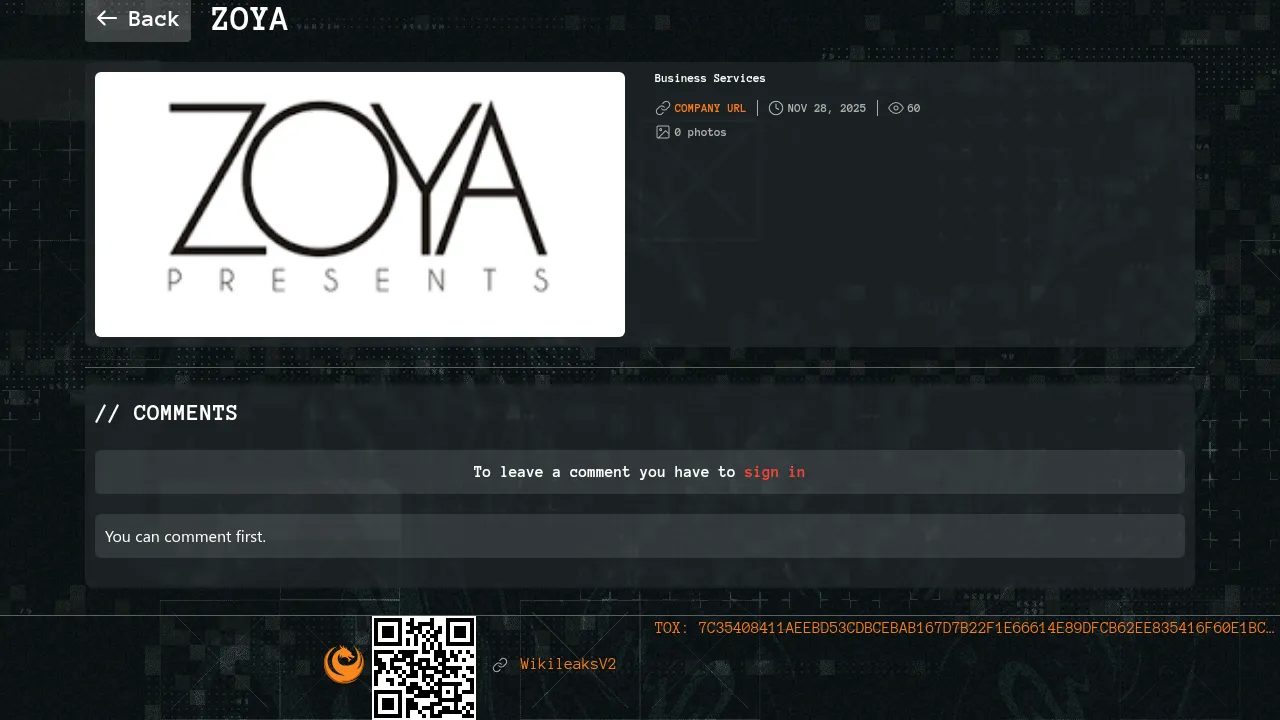Click the image icon beside 0 photos
The height and width of the screenshot is (720, 1280).
662,132
